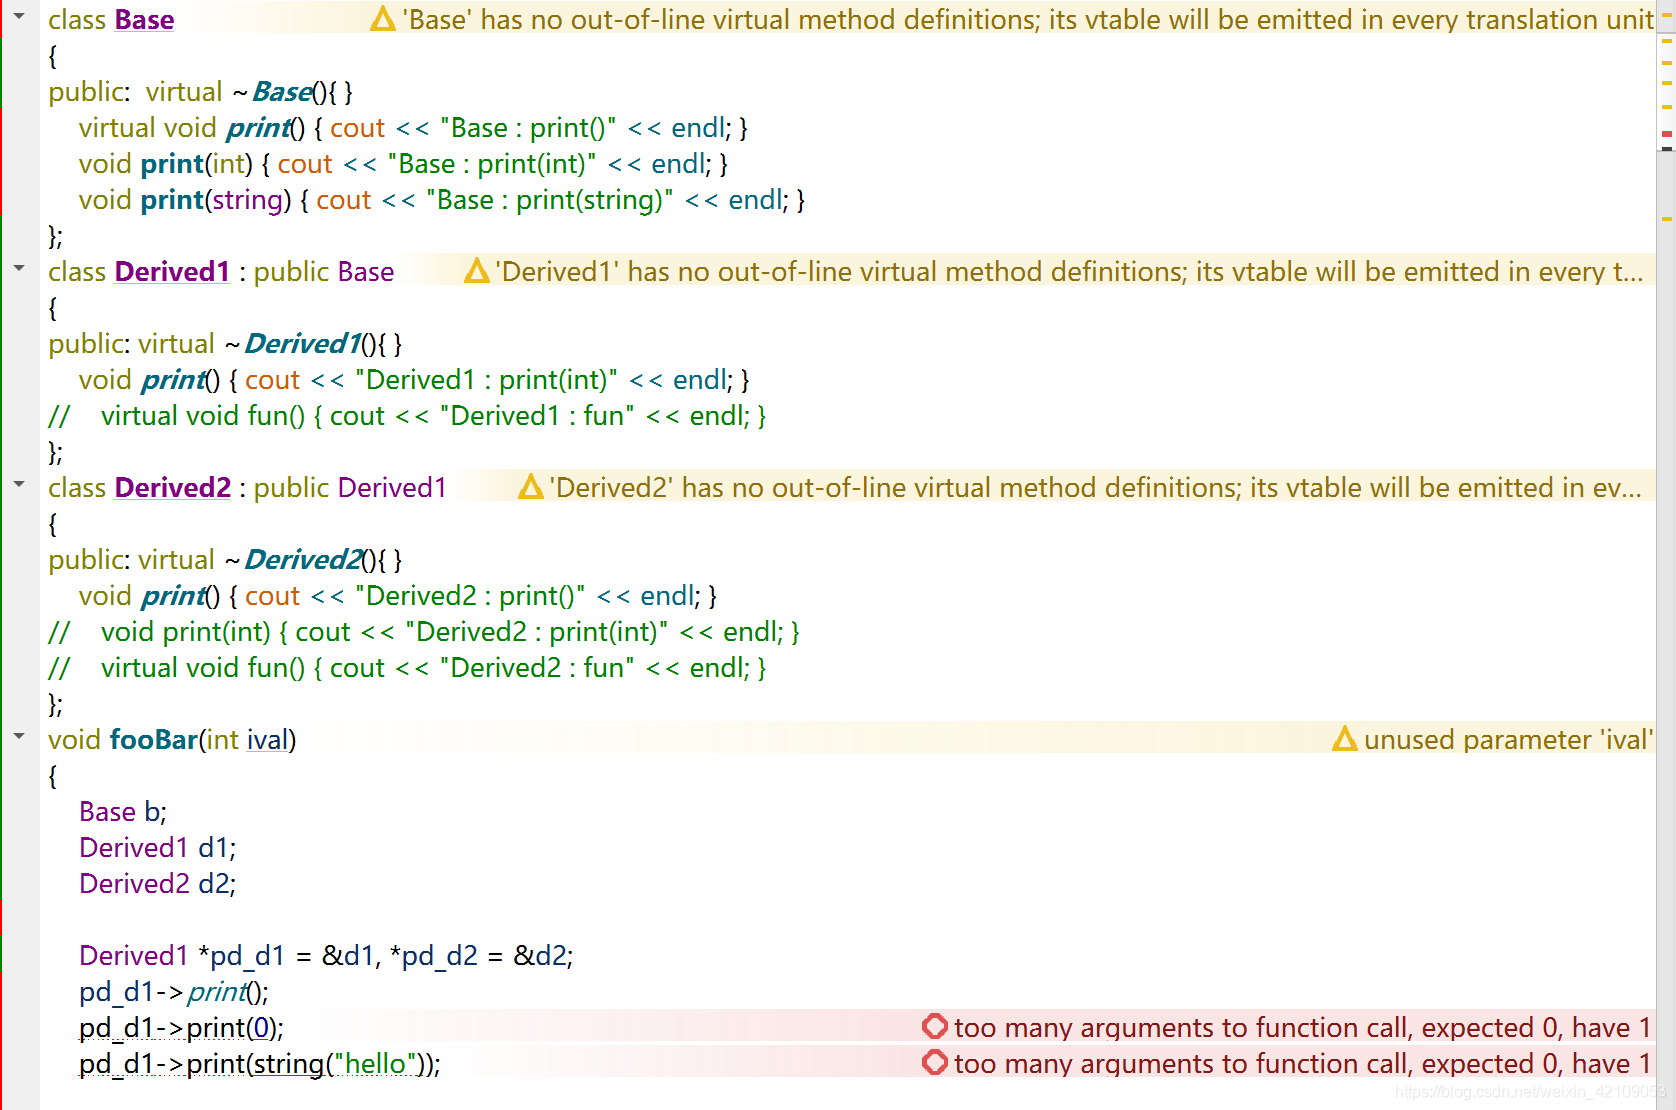Click the class name Base in declaration
Image resolution: width=1676 pixels, height=1110 pixels.
pyautogui.click(x=144, y=20)
